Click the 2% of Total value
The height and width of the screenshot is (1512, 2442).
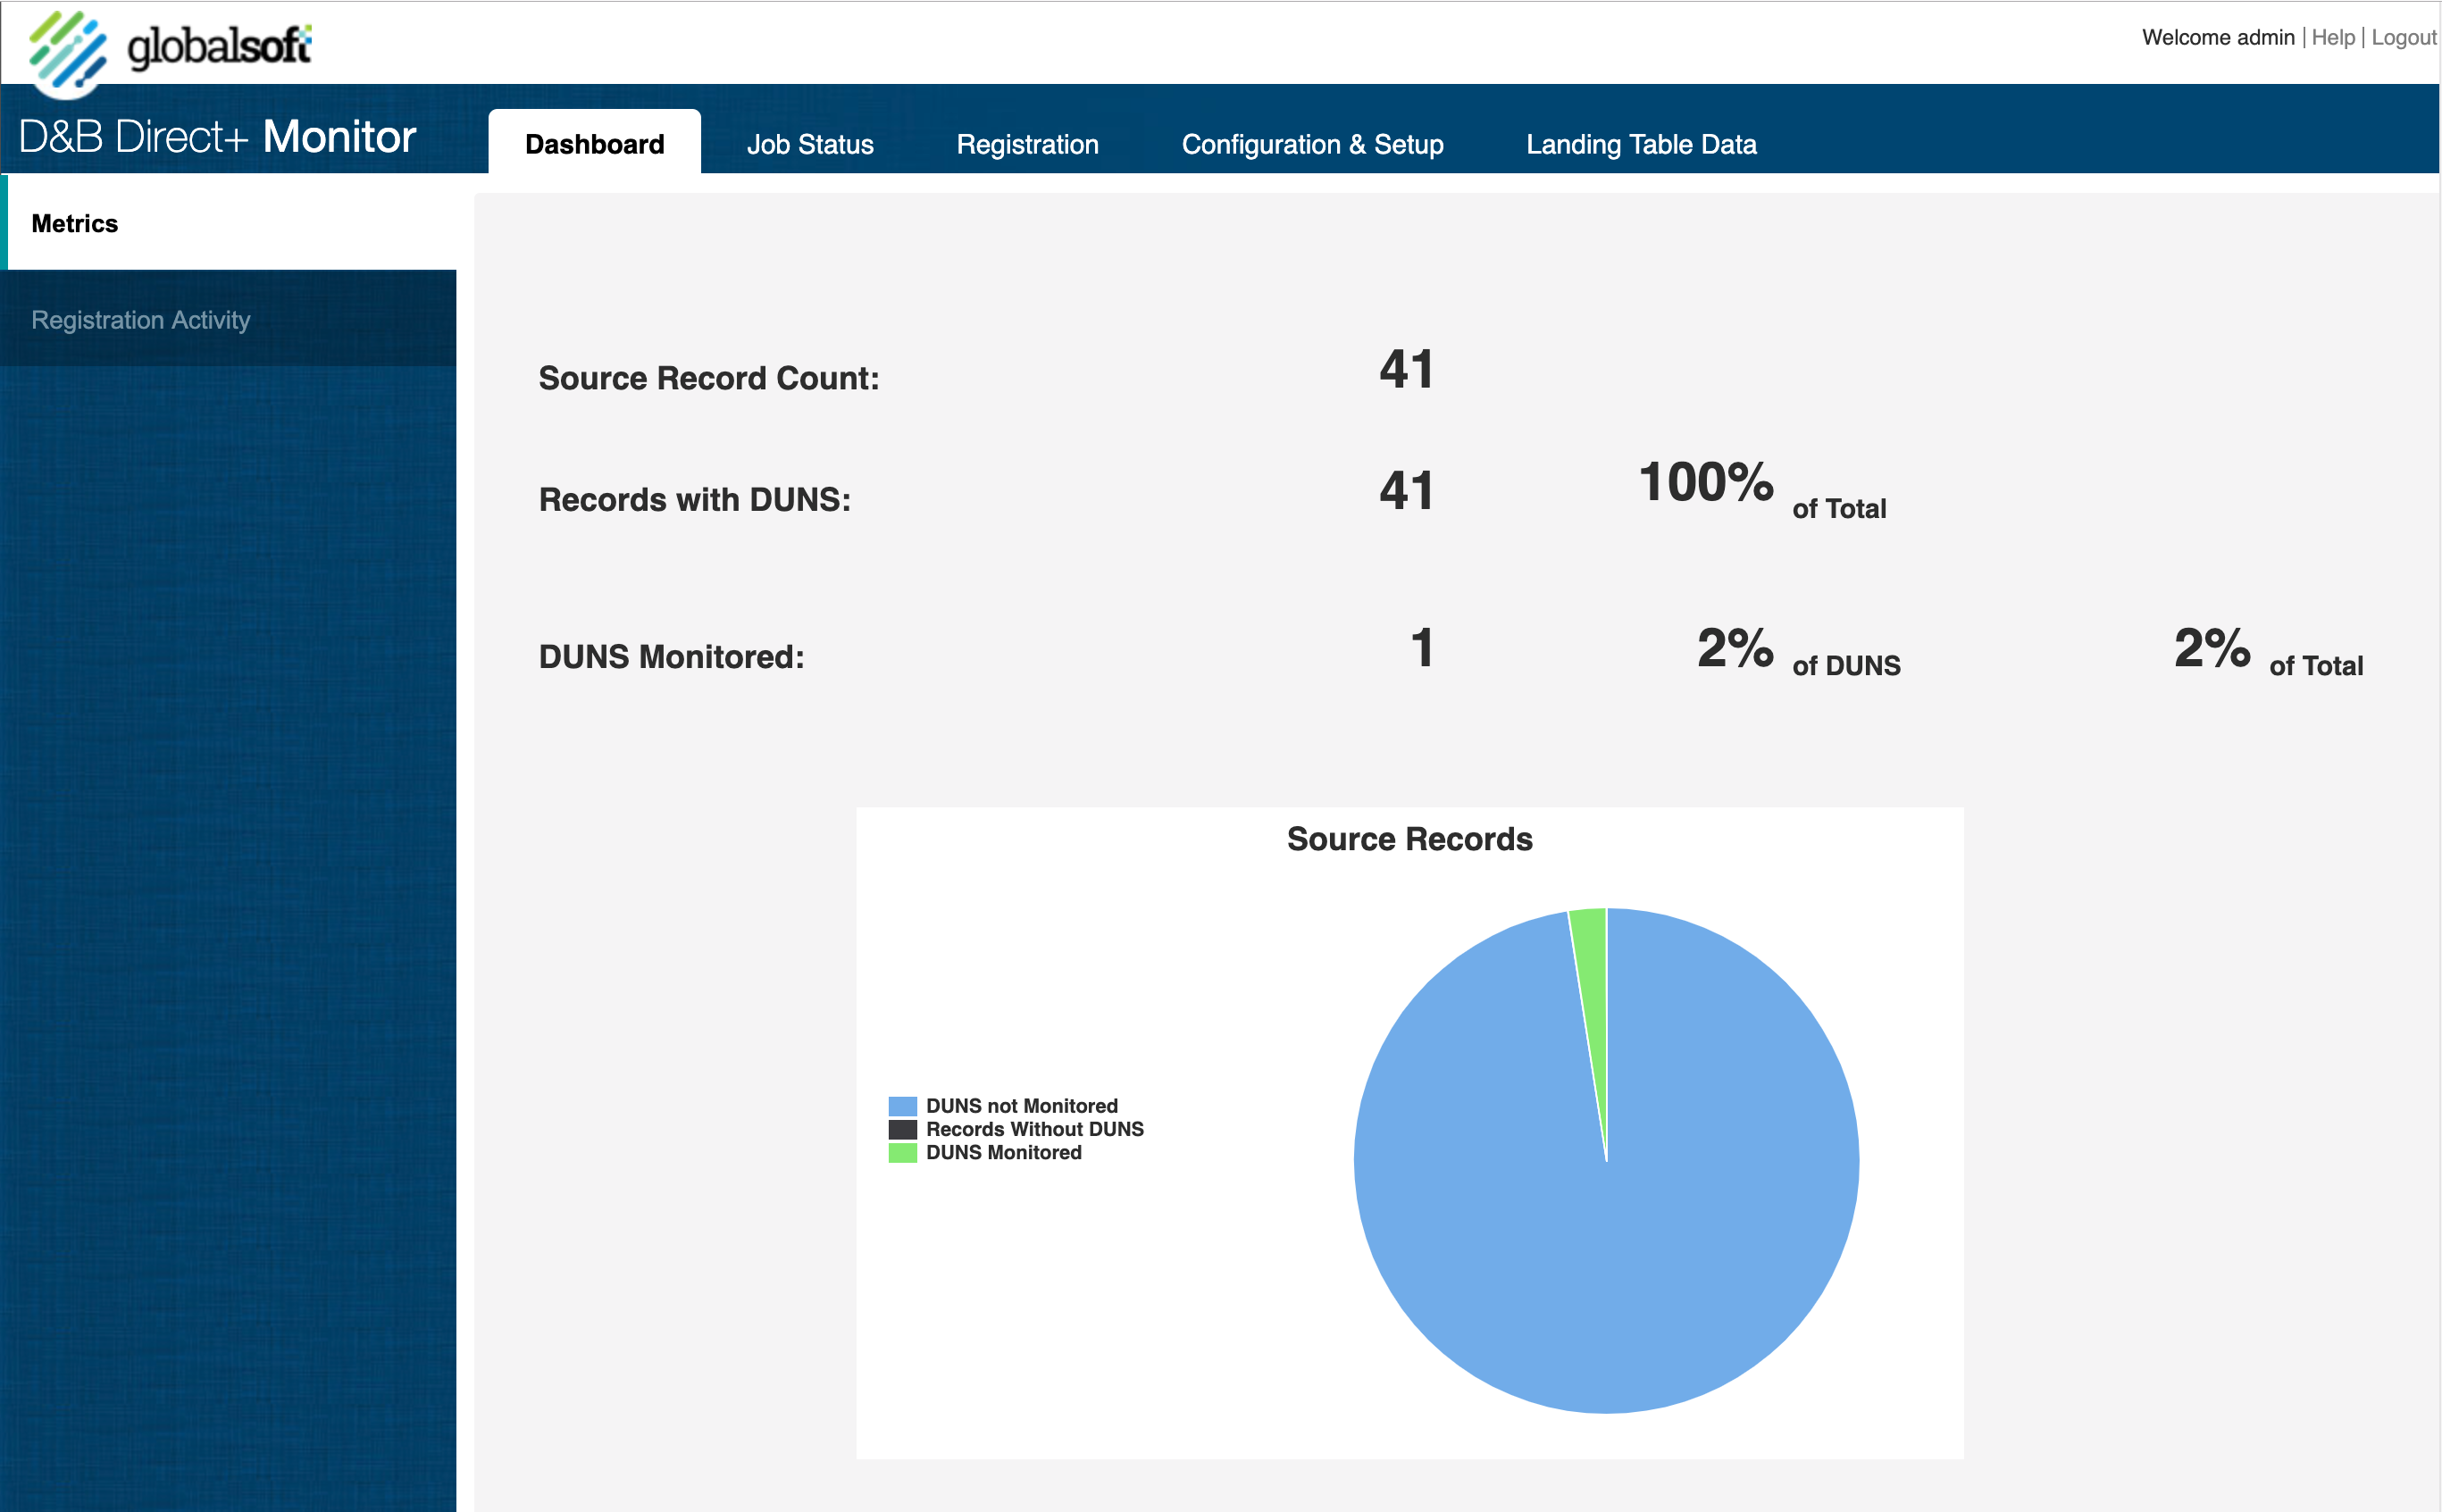(x=2268, y=652)
